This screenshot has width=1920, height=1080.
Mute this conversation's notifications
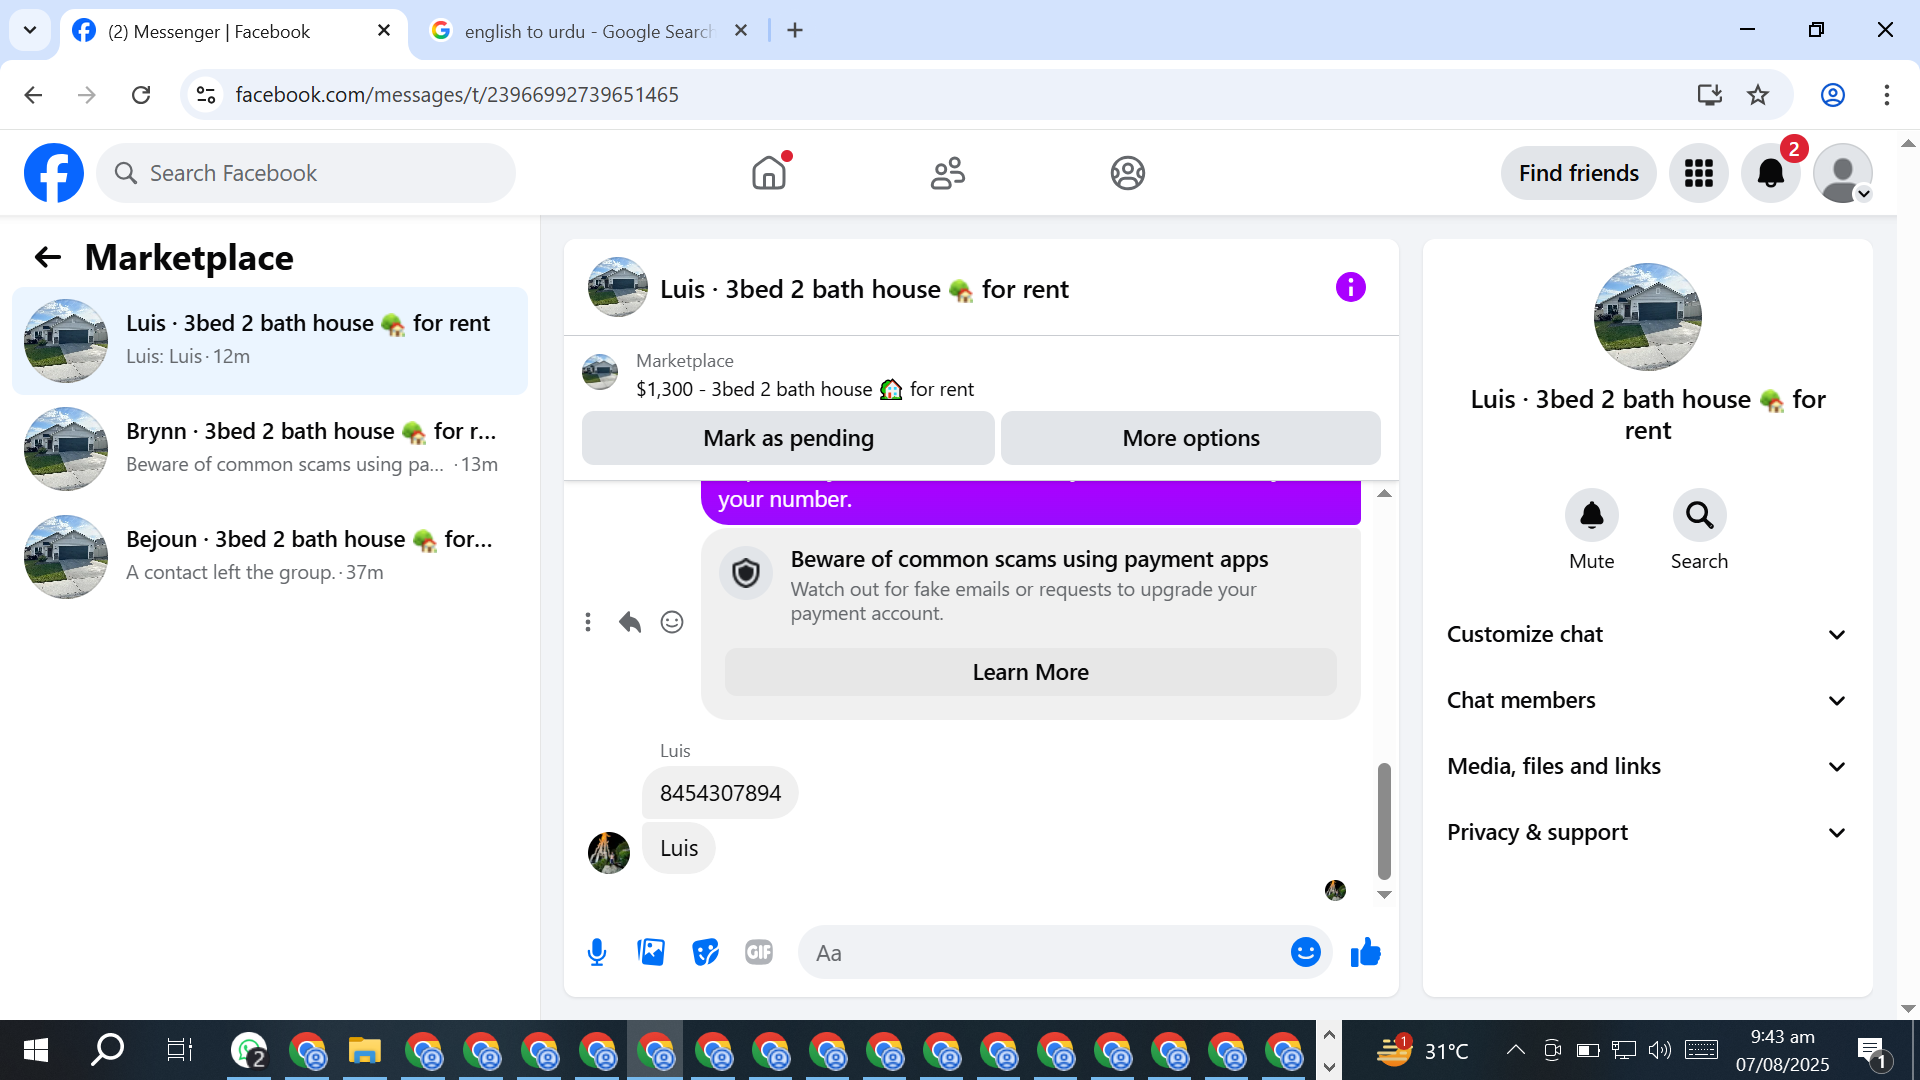[x=1591, y=515]
